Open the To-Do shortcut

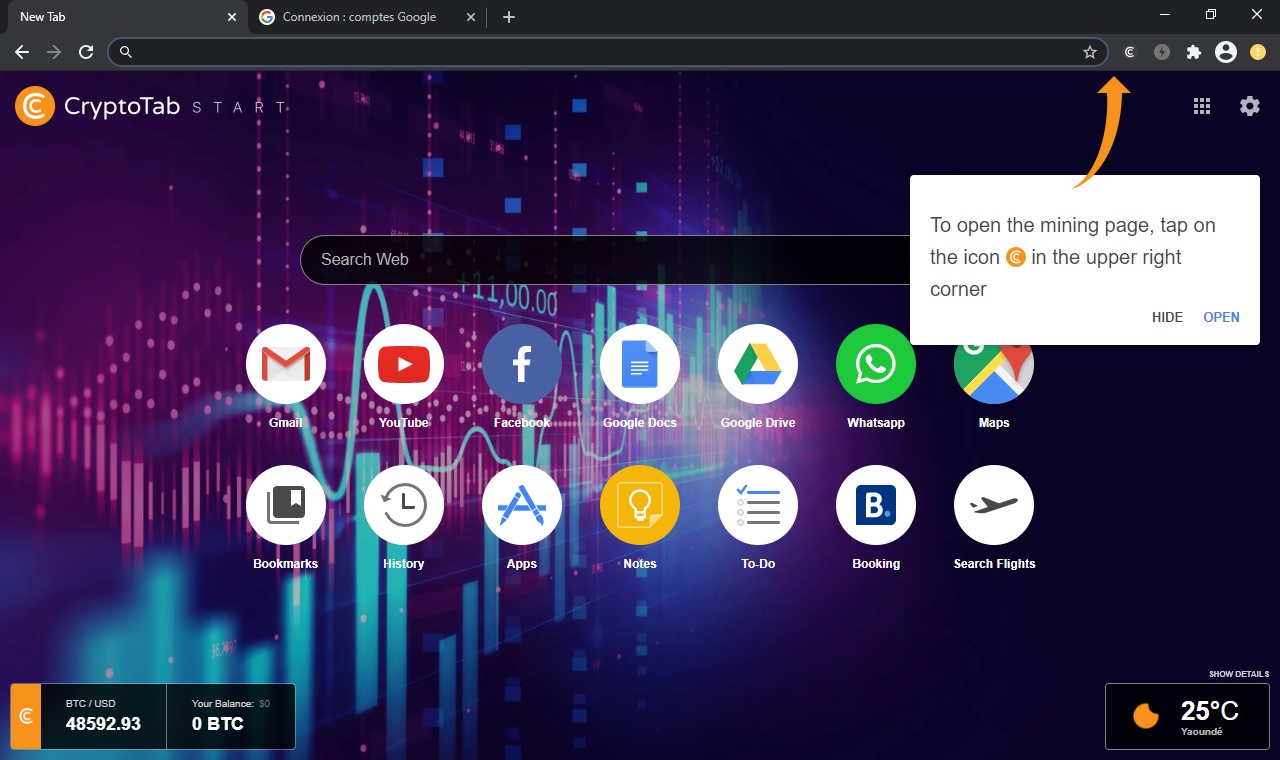(758, 505)
